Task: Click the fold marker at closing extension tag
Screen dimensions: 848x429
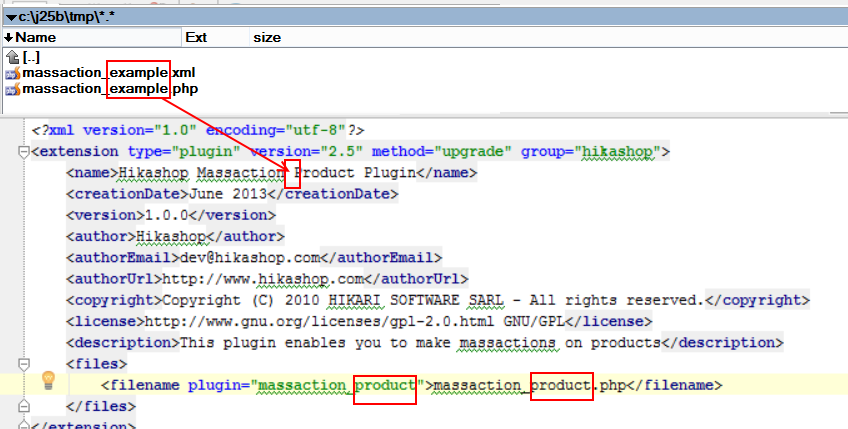Action: pyautogui.click(x=24, y=425)
